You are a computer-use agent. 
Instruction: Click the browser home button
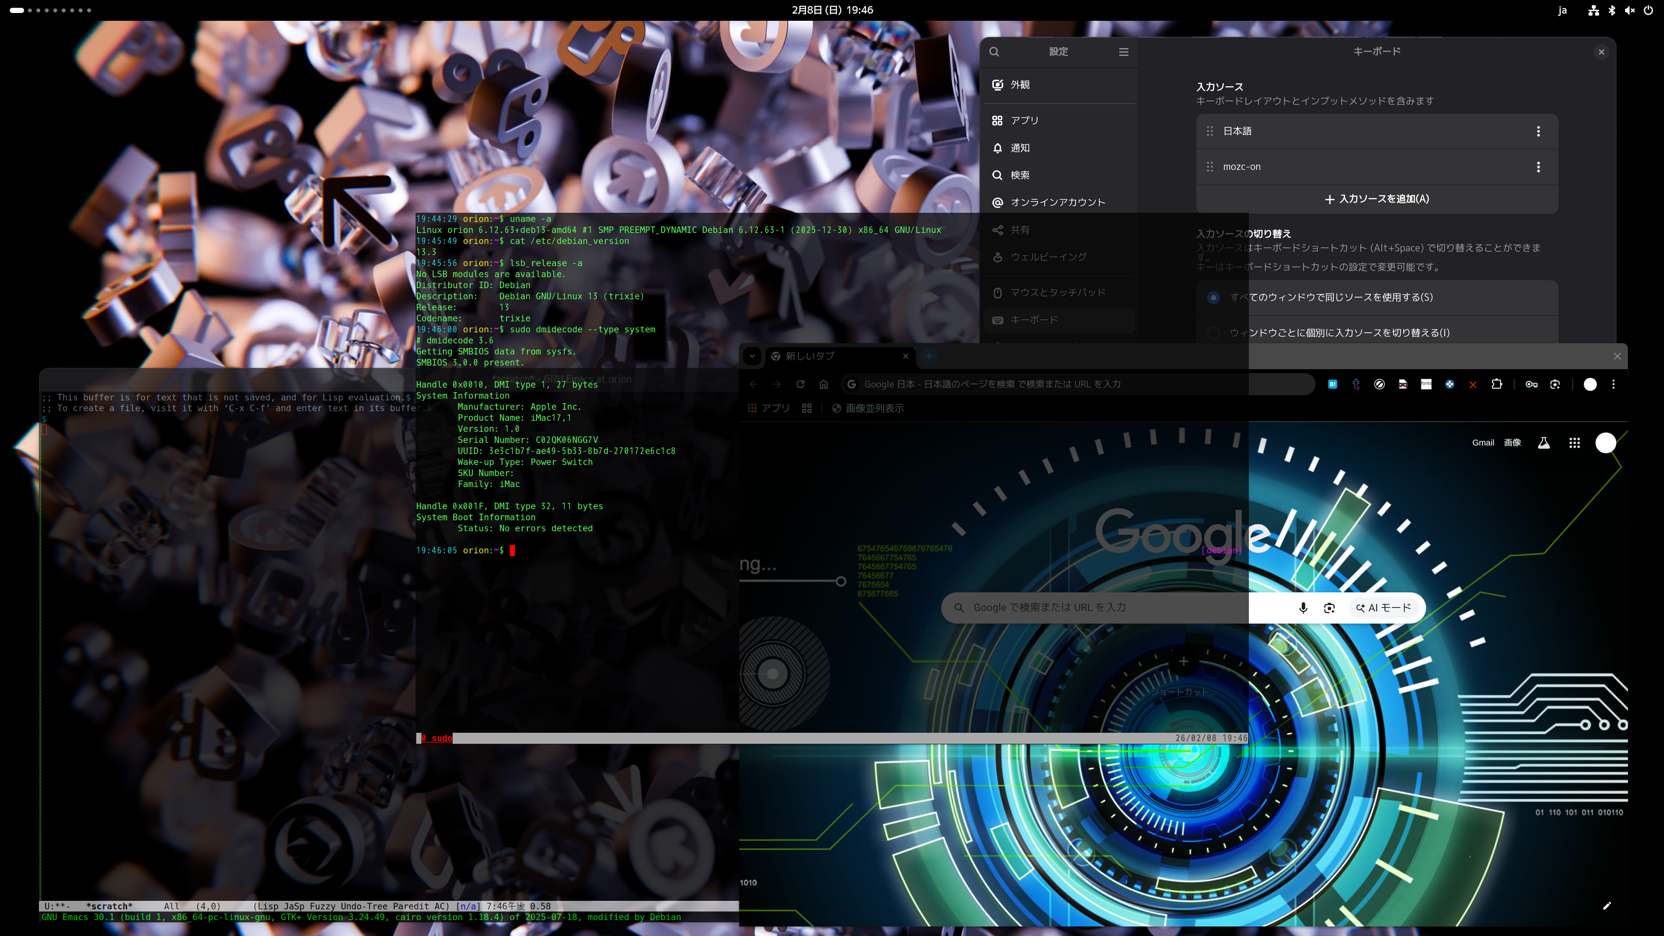[823, 384]
